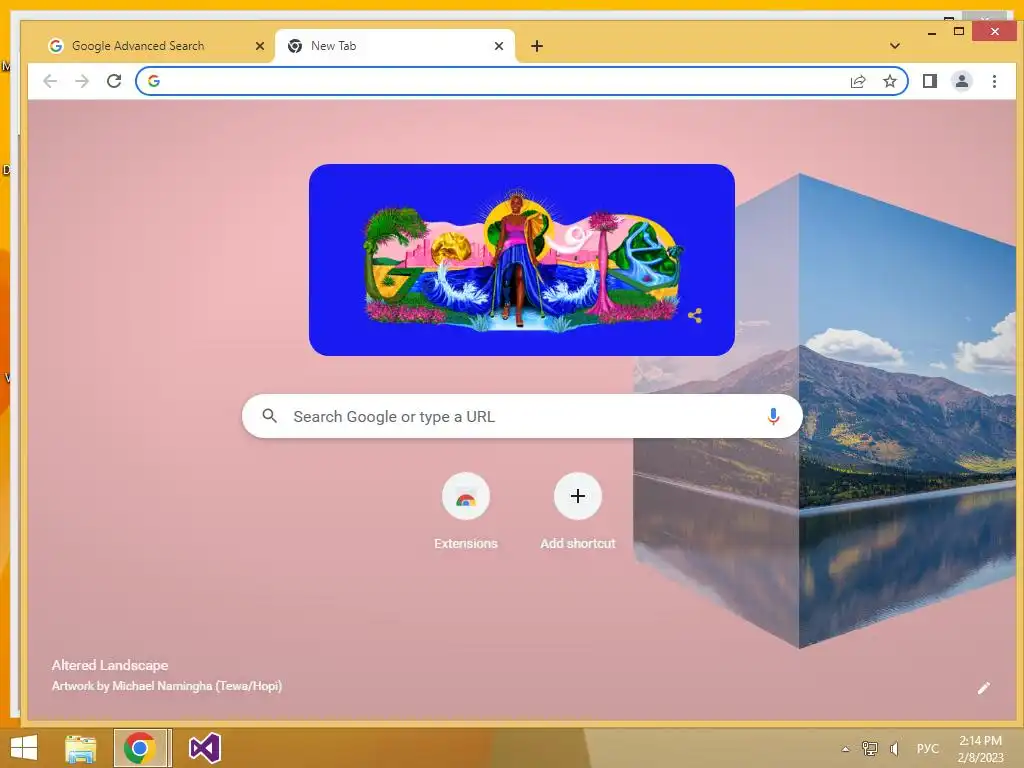Expand the tab search dropdown arrow

(x=895, y=46)
